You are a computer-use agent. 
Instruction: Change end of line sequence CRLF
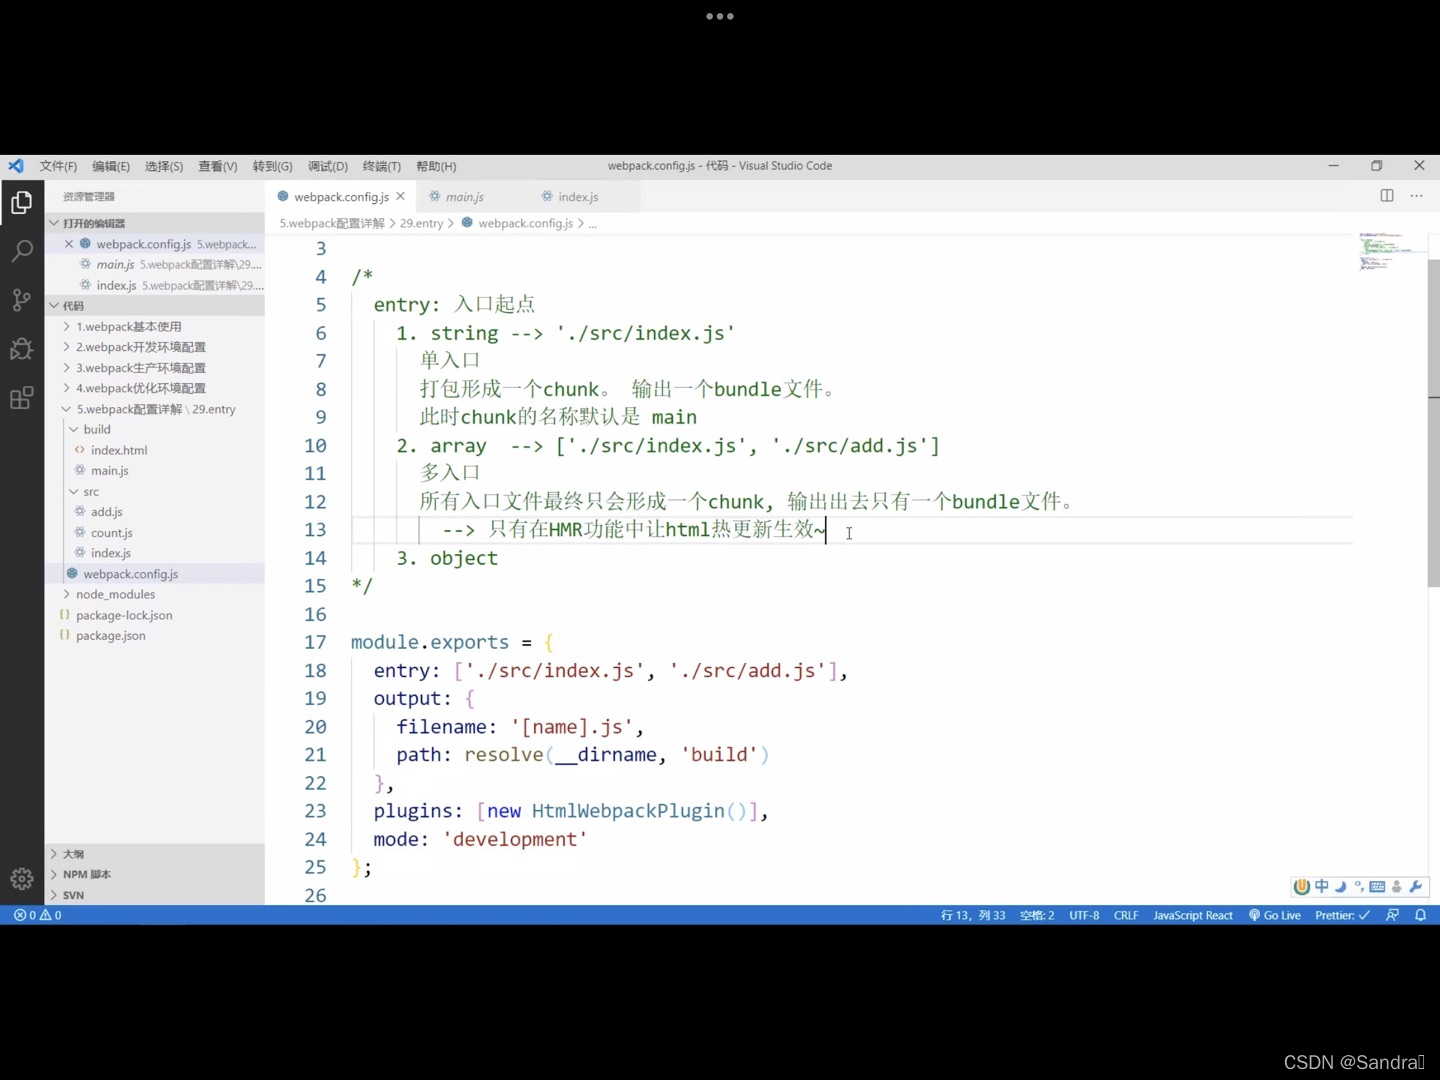(x=1126, y=915)
